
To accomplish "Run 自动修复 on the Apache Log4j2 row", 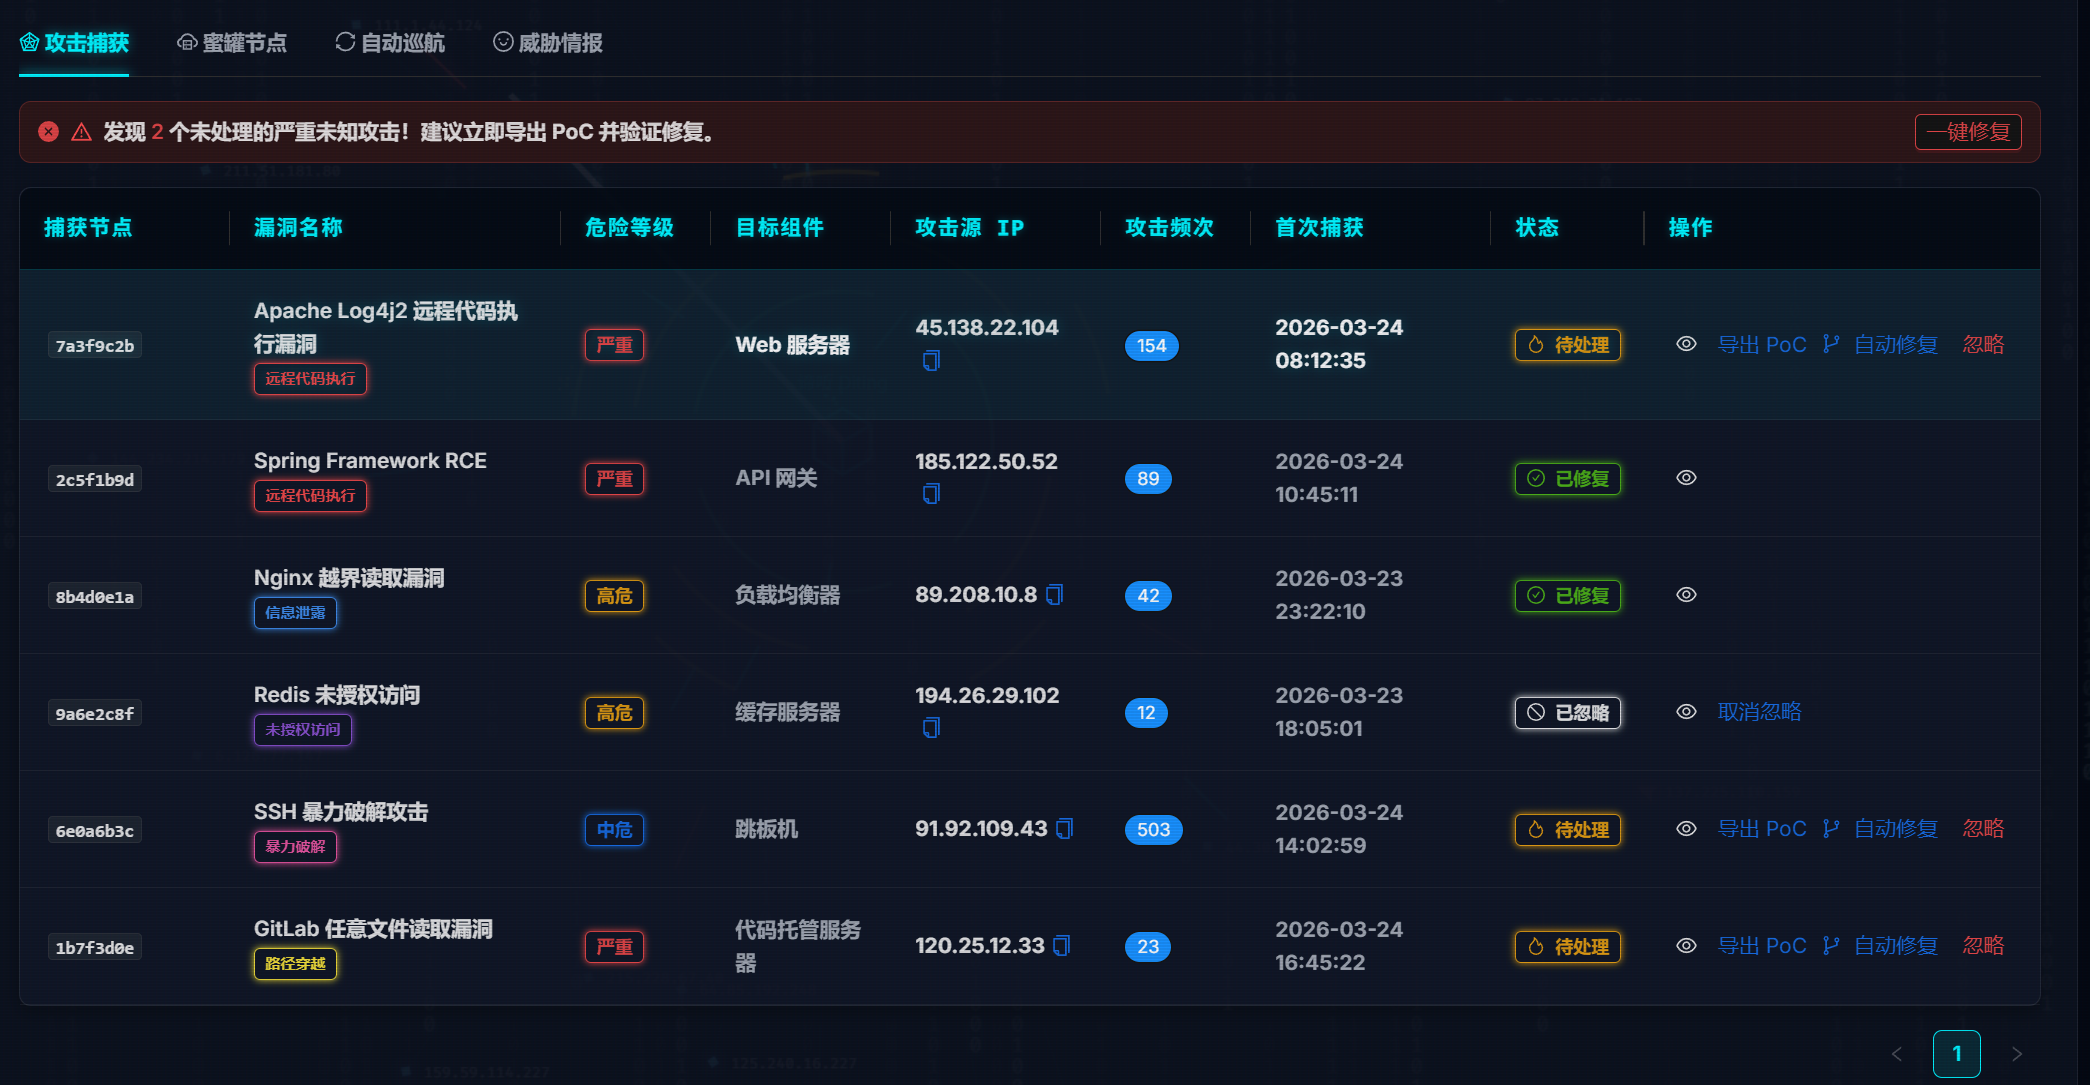I will click(x=1881, y=345).
